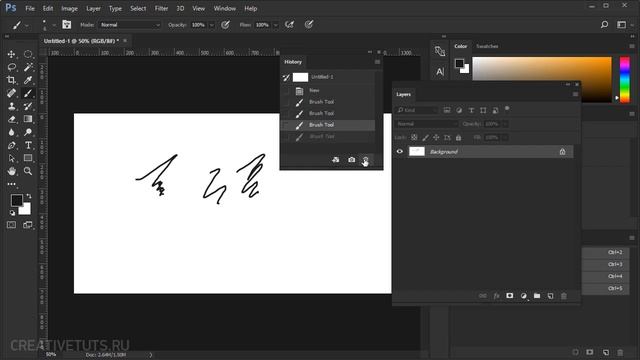
Task: Select the Eyedropper tool
Action: [28, 80]
